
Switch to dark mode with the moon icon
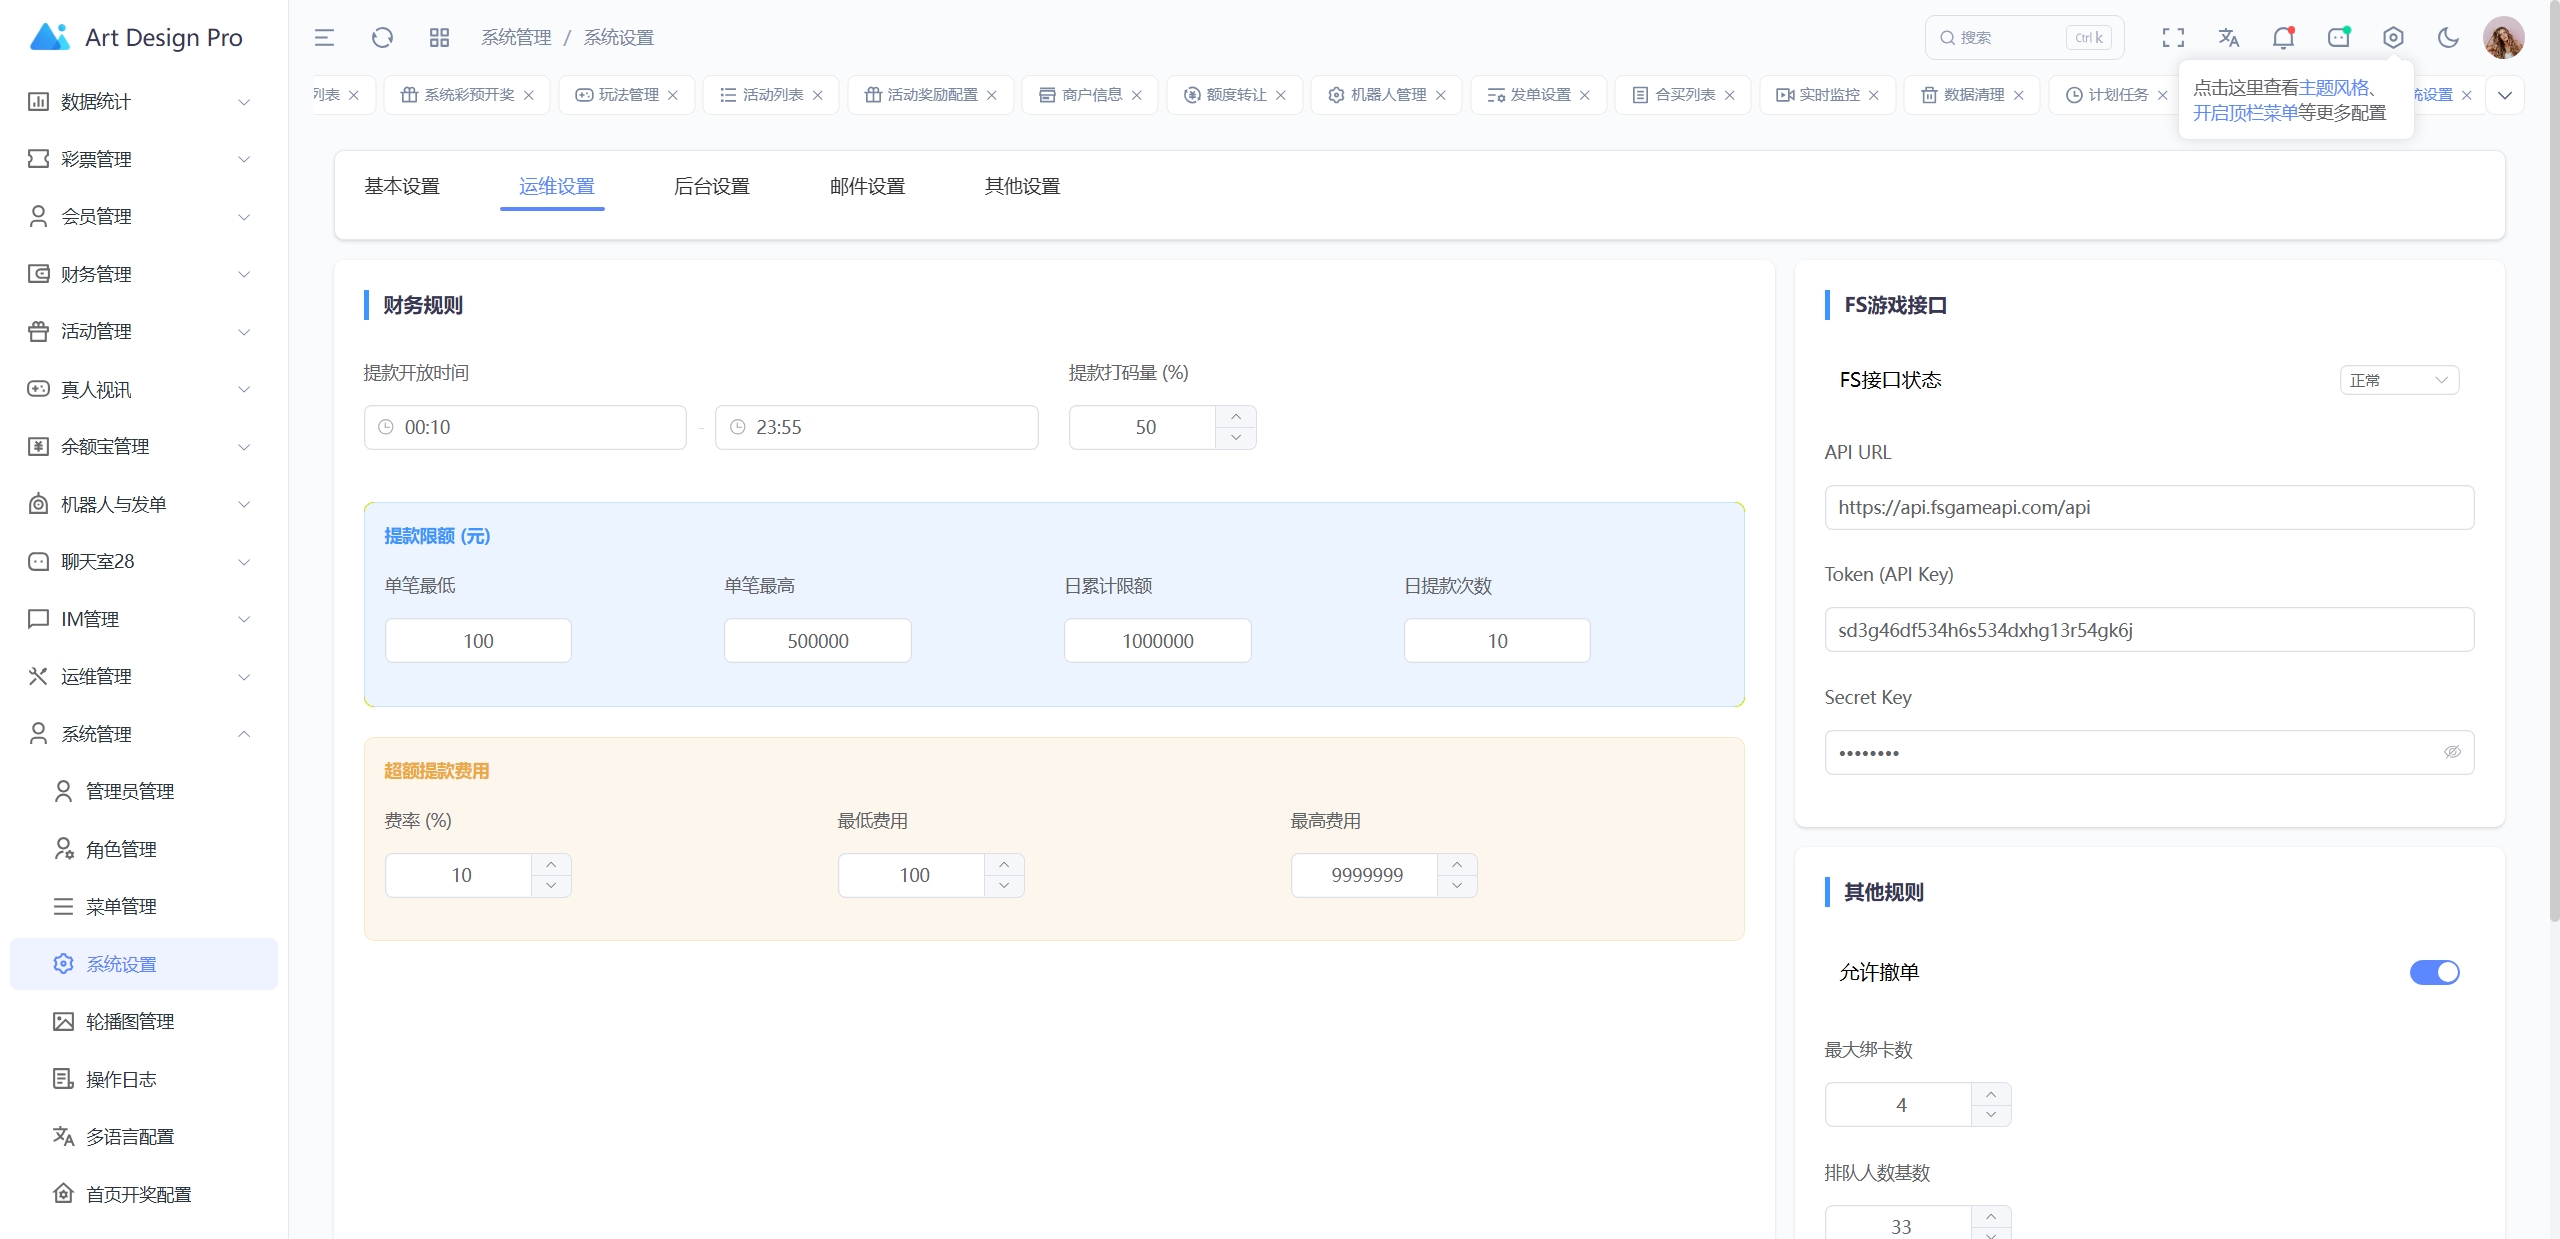2447,37
